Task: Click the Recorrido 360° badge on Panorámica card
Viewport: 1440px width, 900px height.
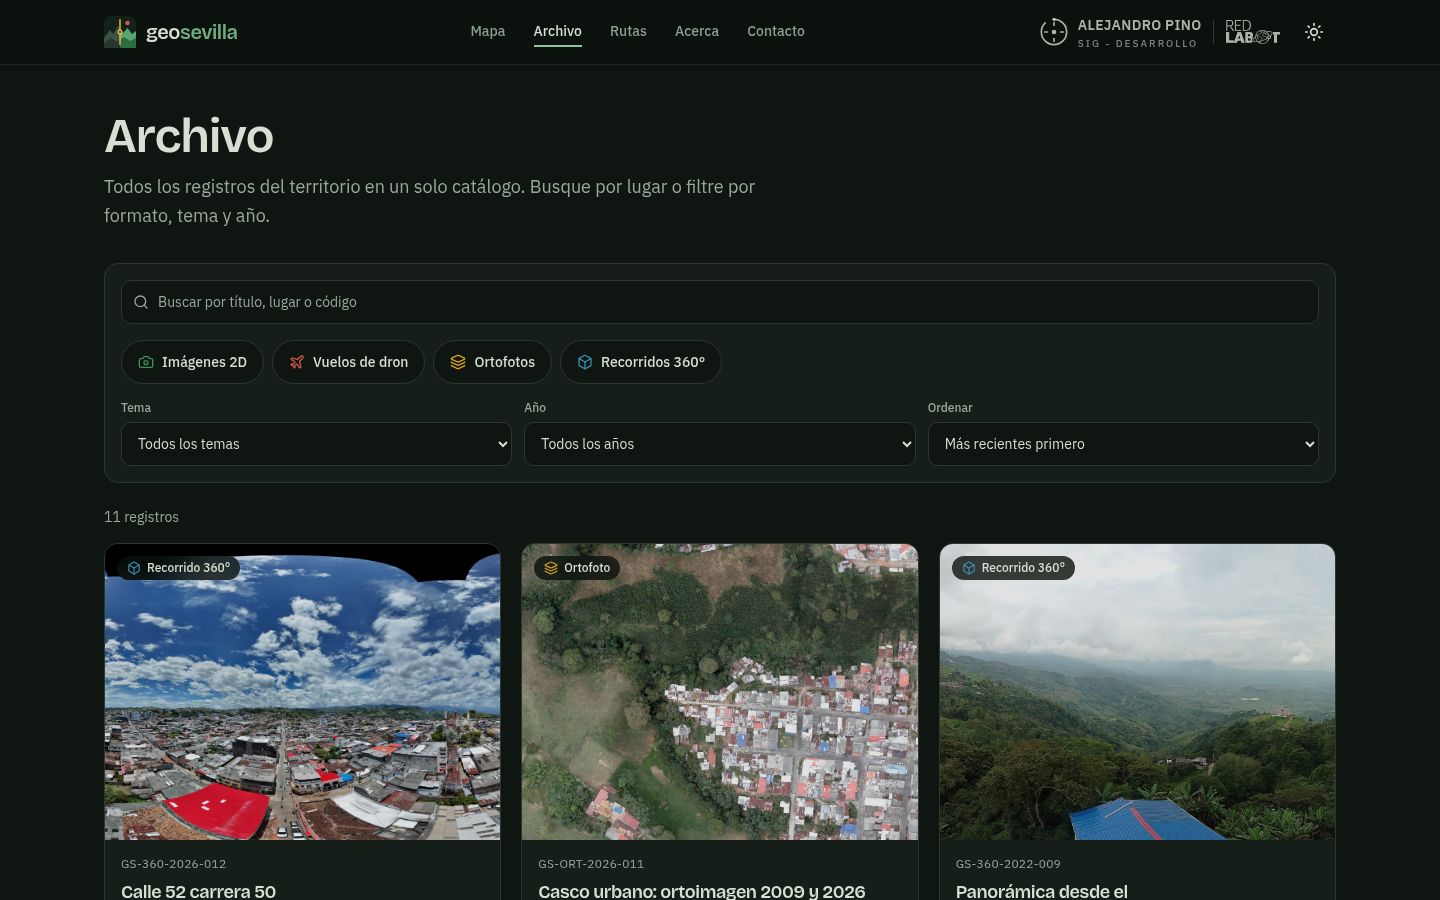Action: [x=1013, y=568]
